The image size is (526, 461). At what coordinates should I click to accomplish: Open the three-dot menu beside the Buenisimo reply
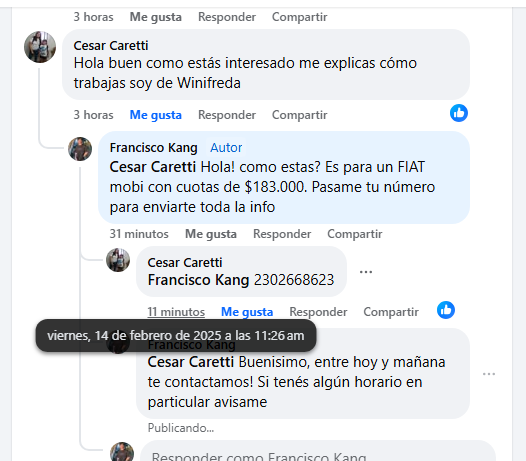coord(489,373)
